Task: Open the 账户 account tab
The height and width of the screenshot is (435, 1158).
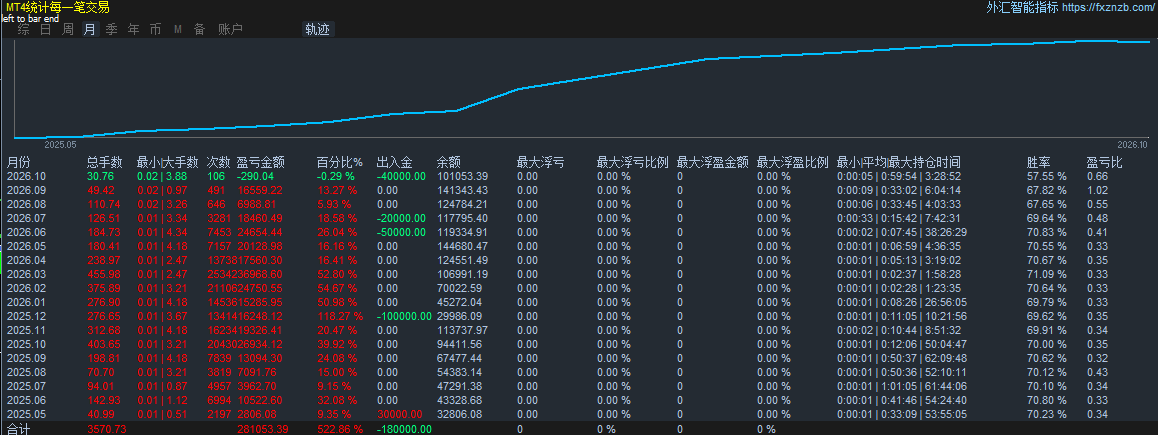Action: [230, 30]
